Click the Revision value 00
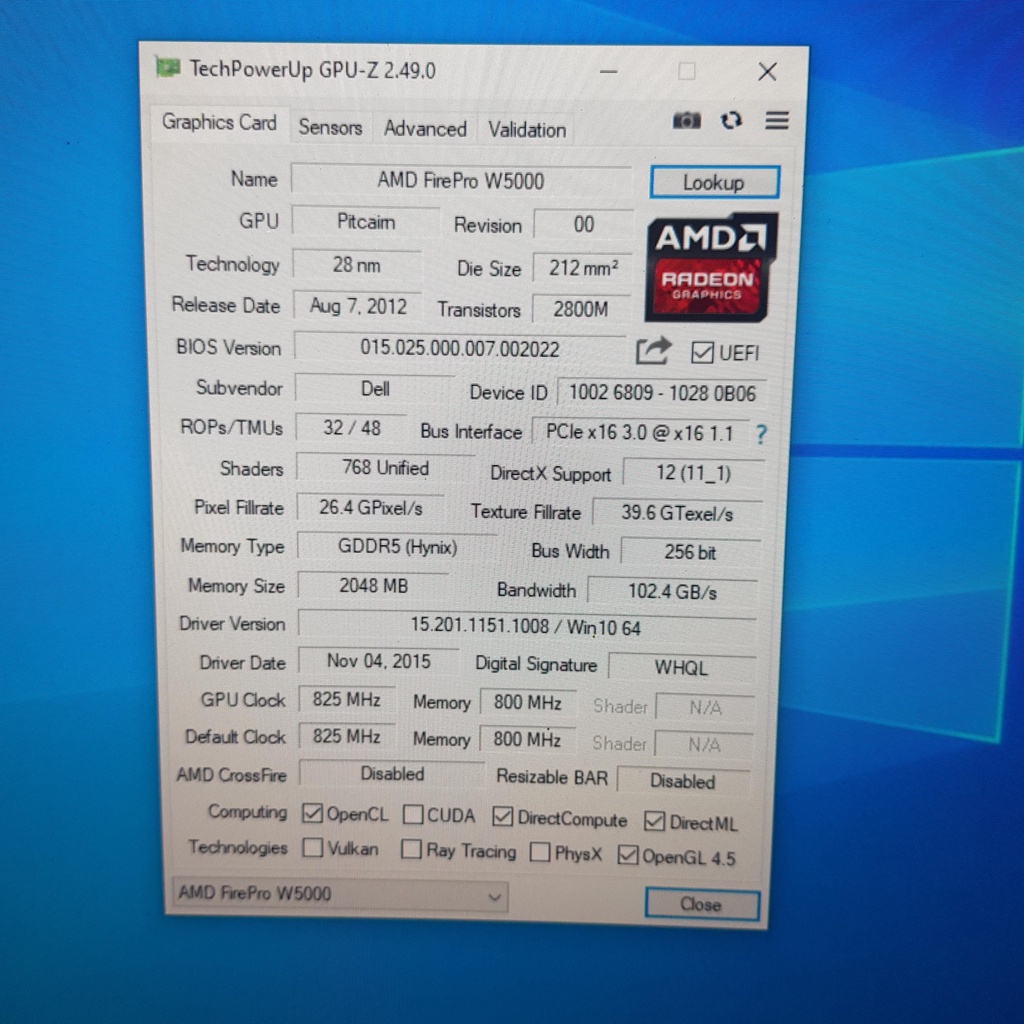Viewport: 1024px width, 1024px height. (x=583, y=225)
